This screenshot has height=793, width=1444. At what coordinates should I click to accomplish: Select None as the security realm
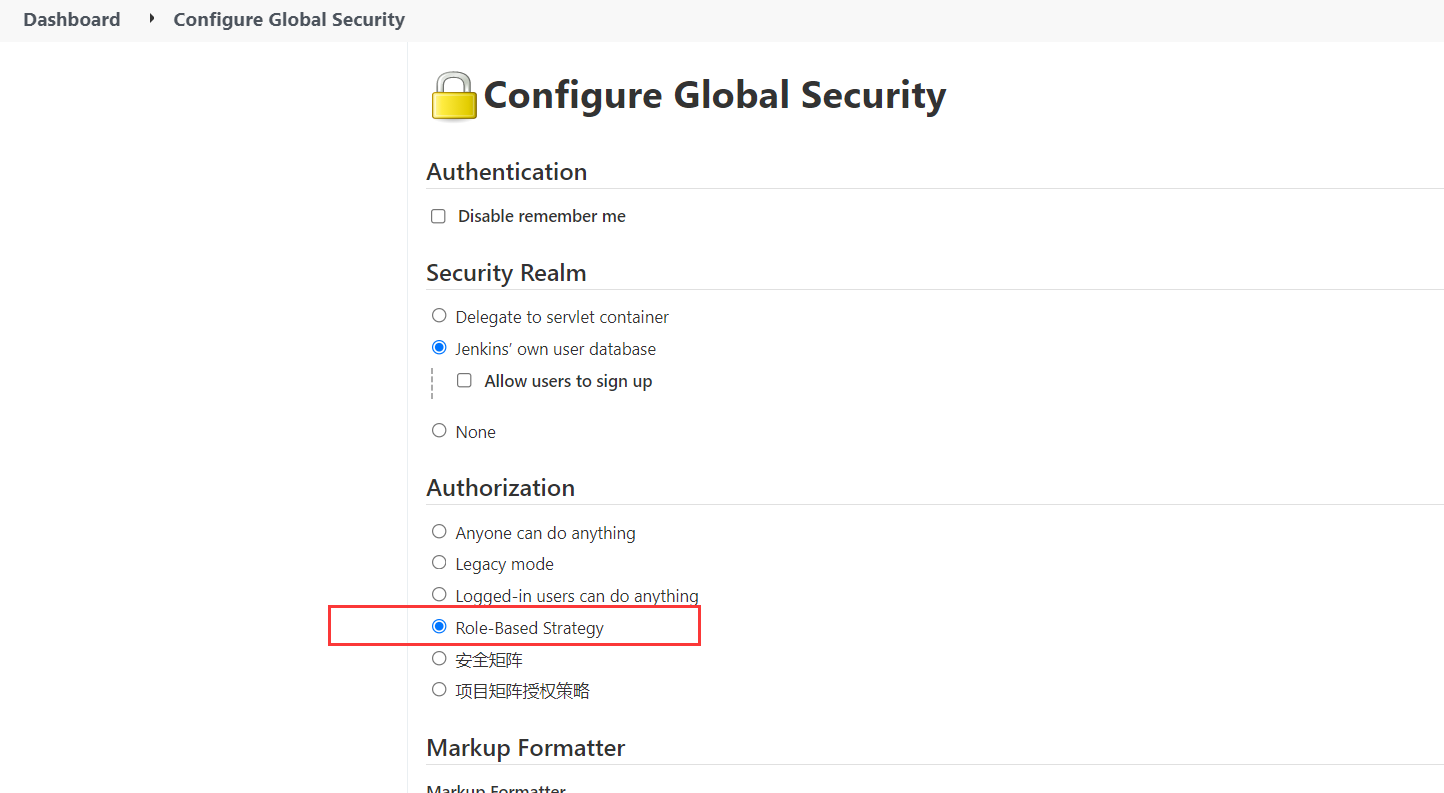[x=439, y=430]
